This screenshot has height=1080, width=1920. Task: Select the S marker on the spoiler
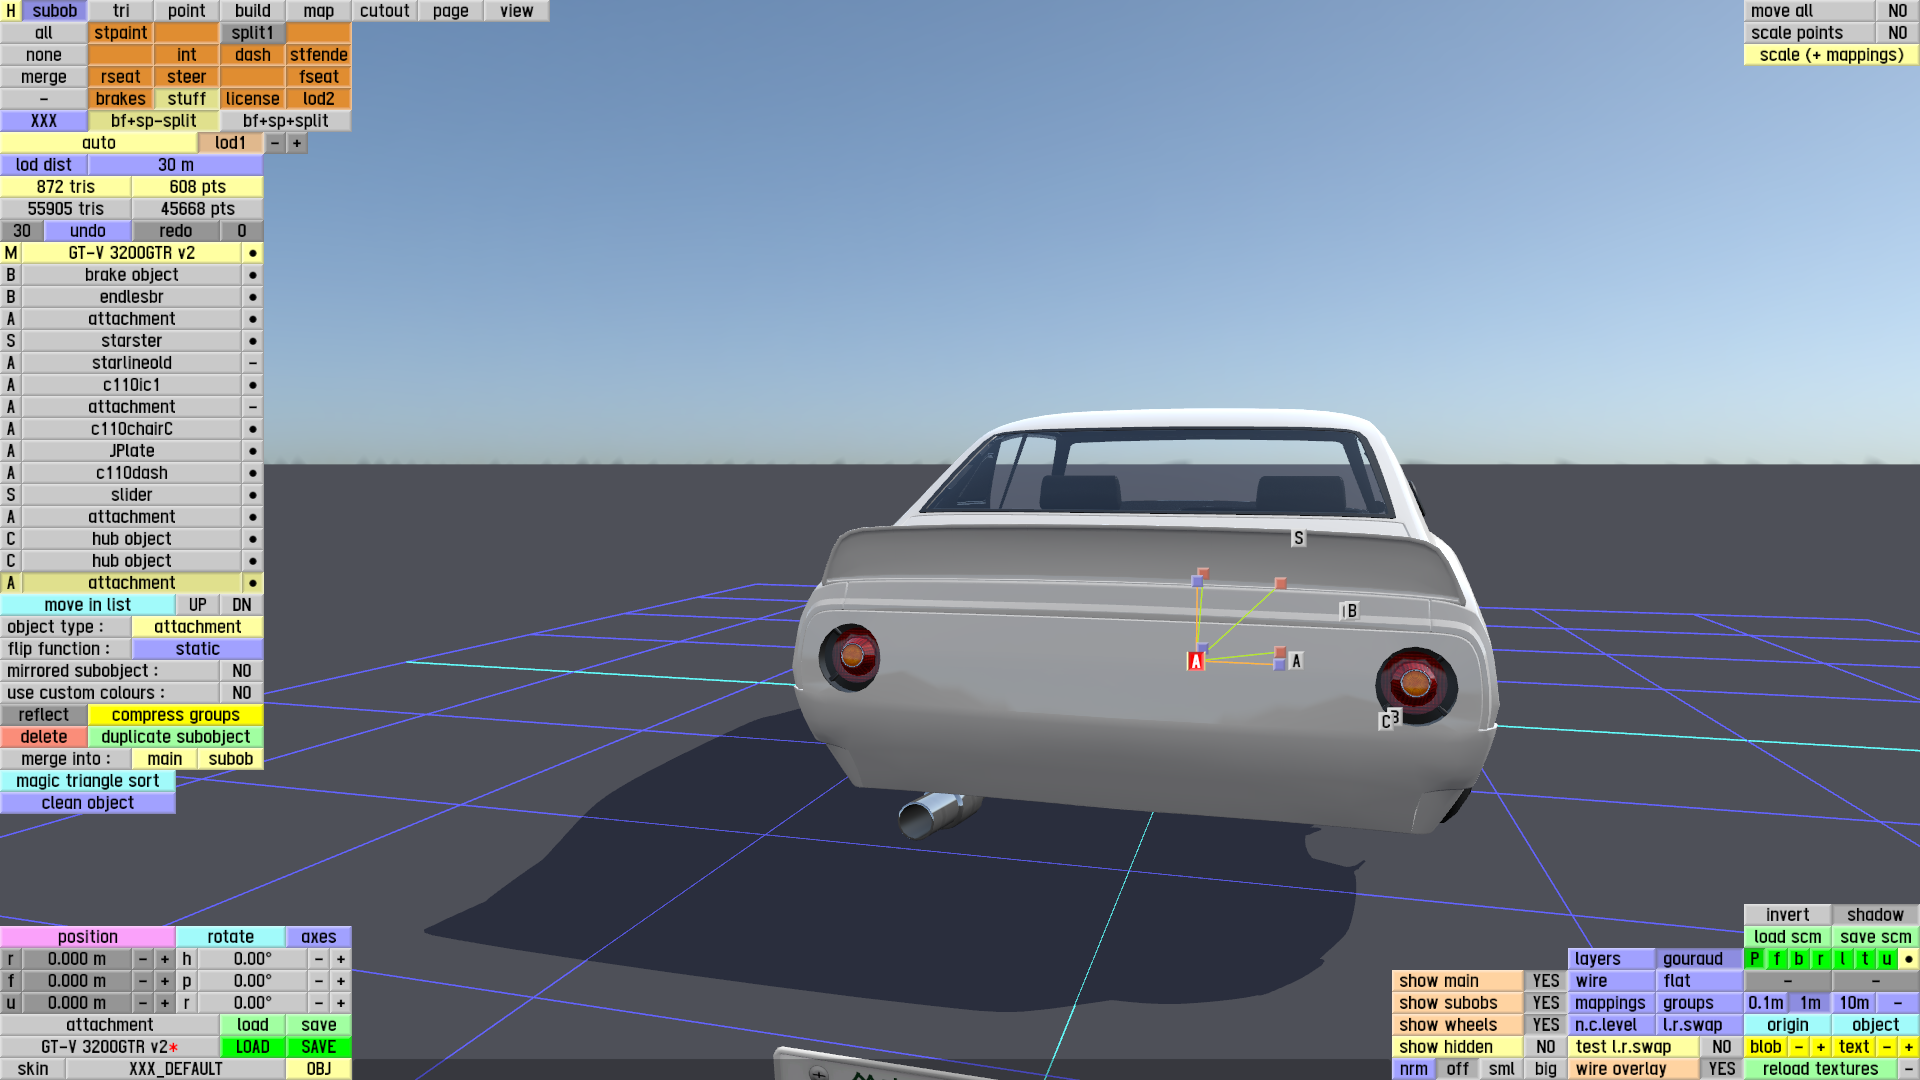[x=1298, y=538]
